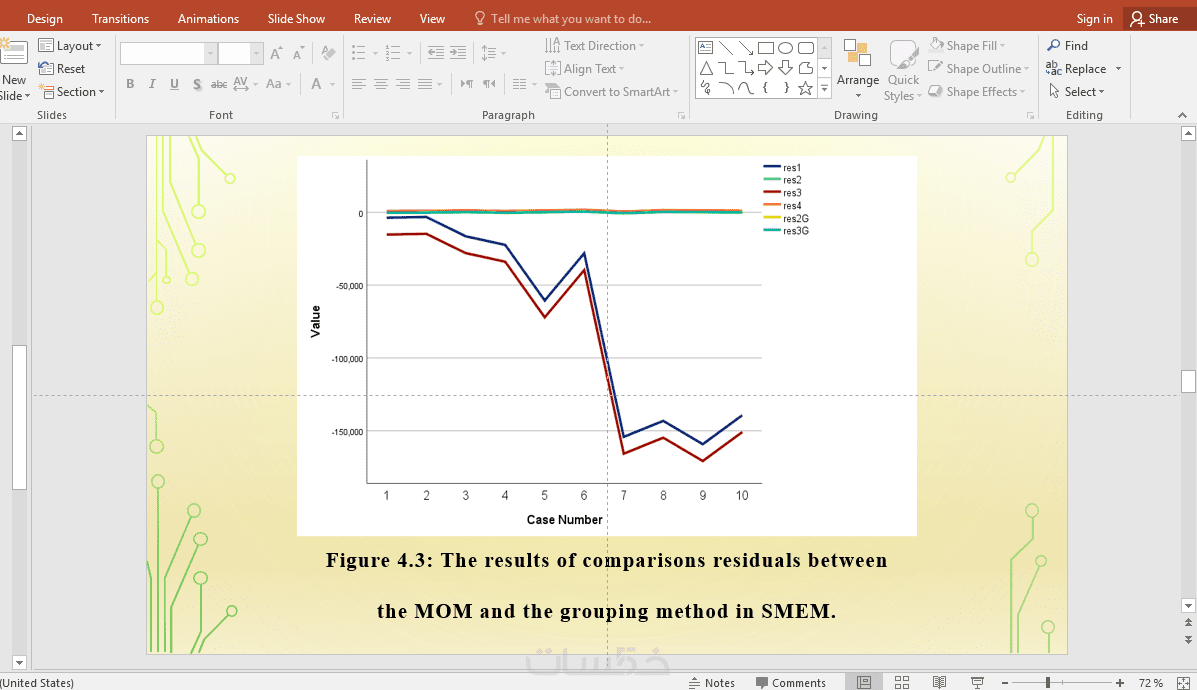Open the Transitions tab
1197x690 pixels.
(121, 18)
